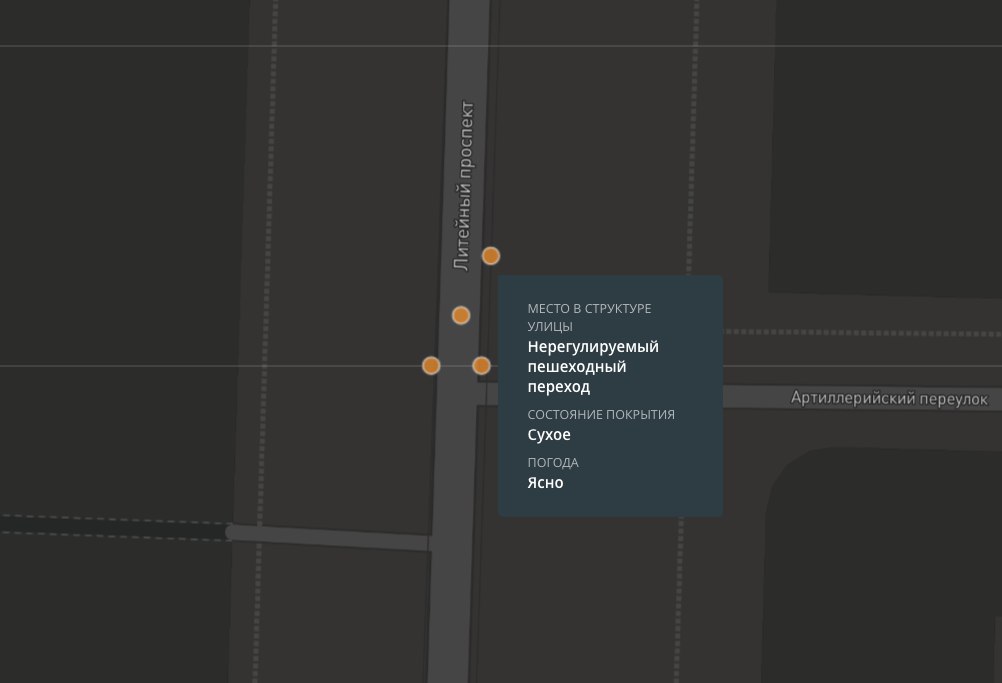
Task: Click the 'Состояние покрытия' heading in popup
Action: 601,415
